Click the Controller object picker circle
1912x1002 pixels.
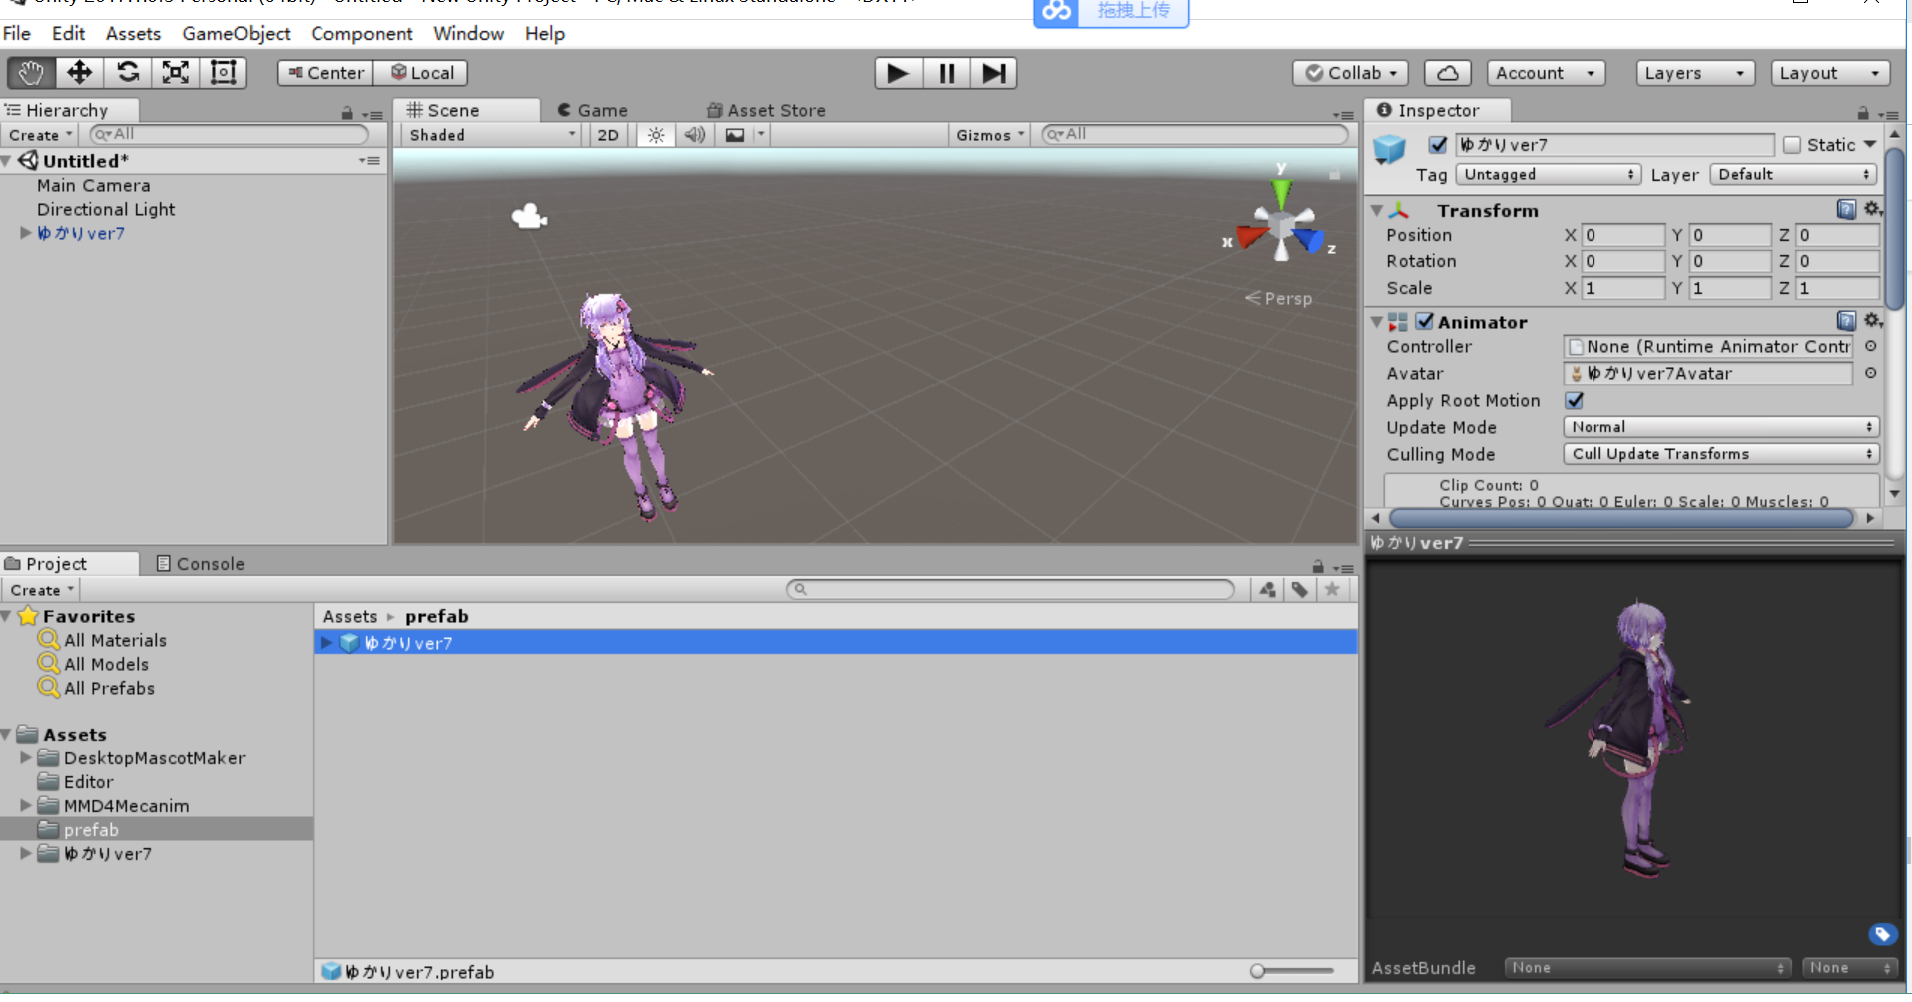(x=1870, y=346)
